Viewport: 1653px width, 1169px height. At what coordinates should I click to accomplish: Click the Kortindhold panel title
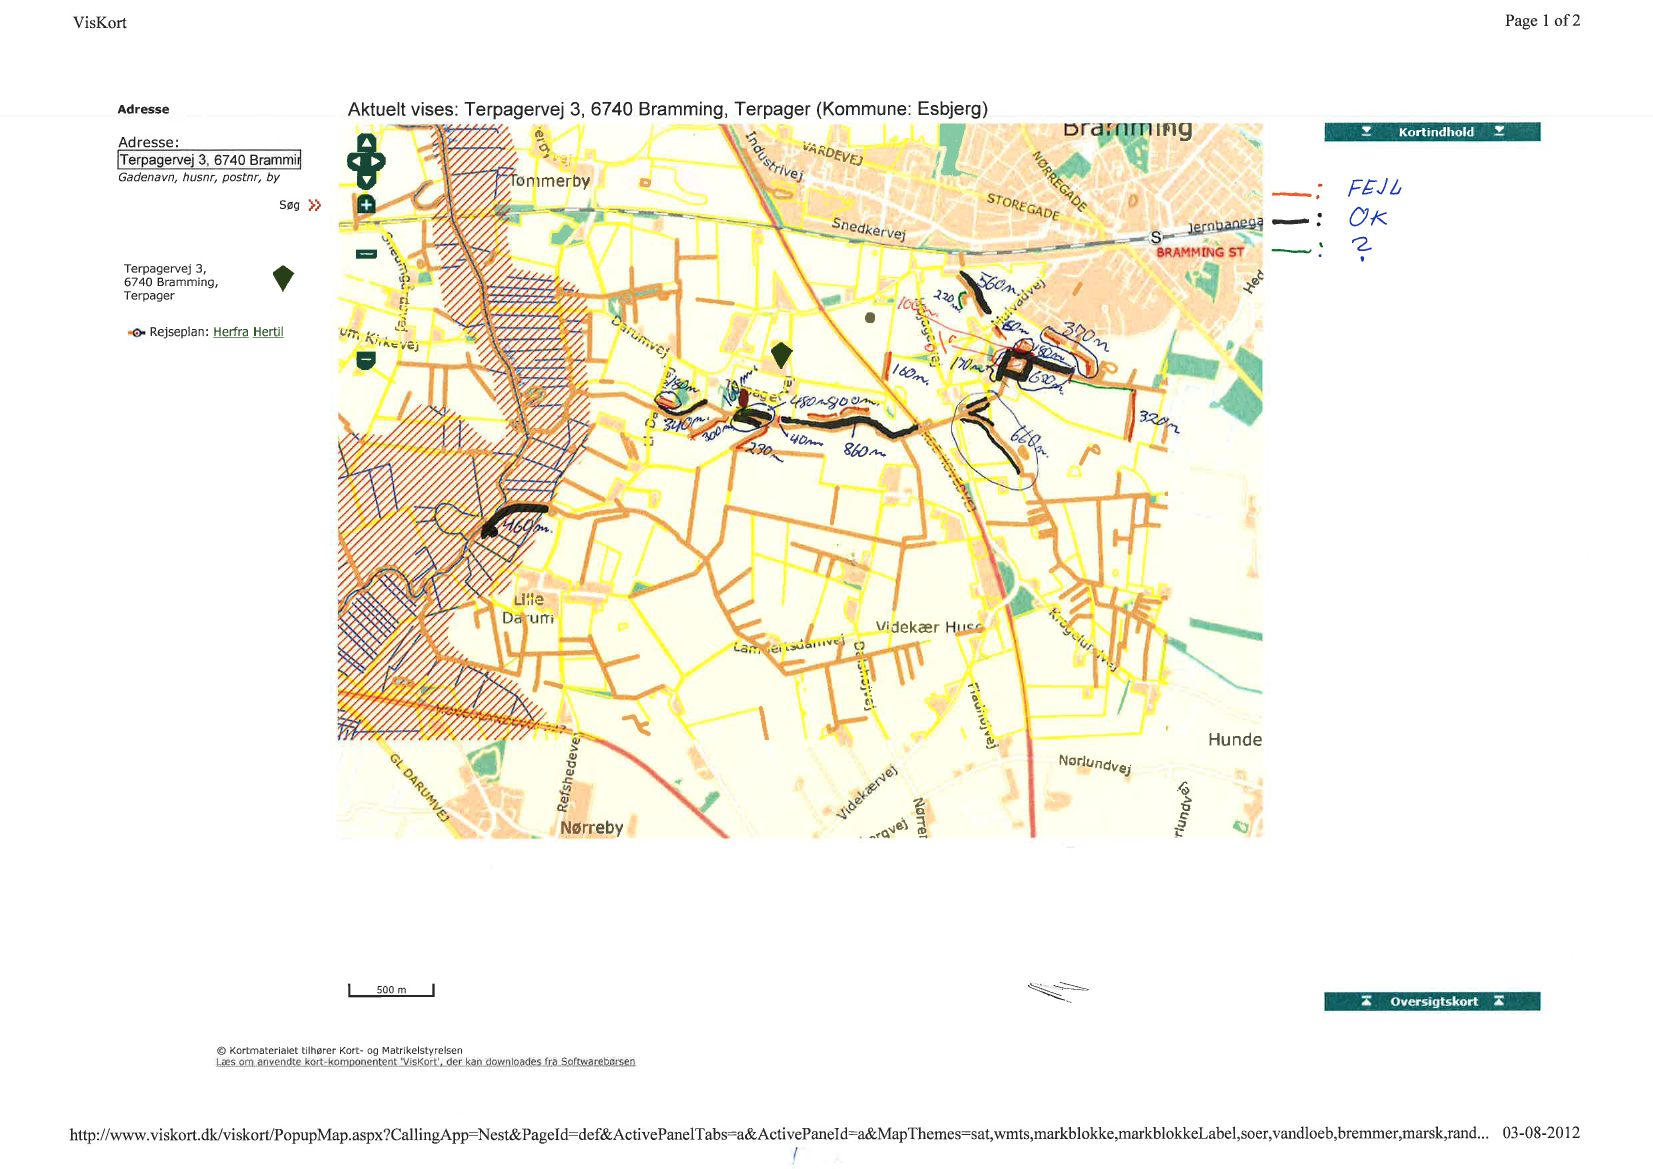[x=1436, y=132]
